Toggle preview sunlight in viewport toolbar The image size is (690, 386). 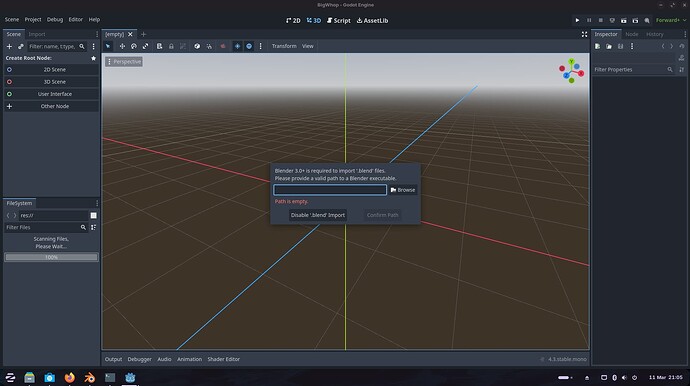[237, 46]
